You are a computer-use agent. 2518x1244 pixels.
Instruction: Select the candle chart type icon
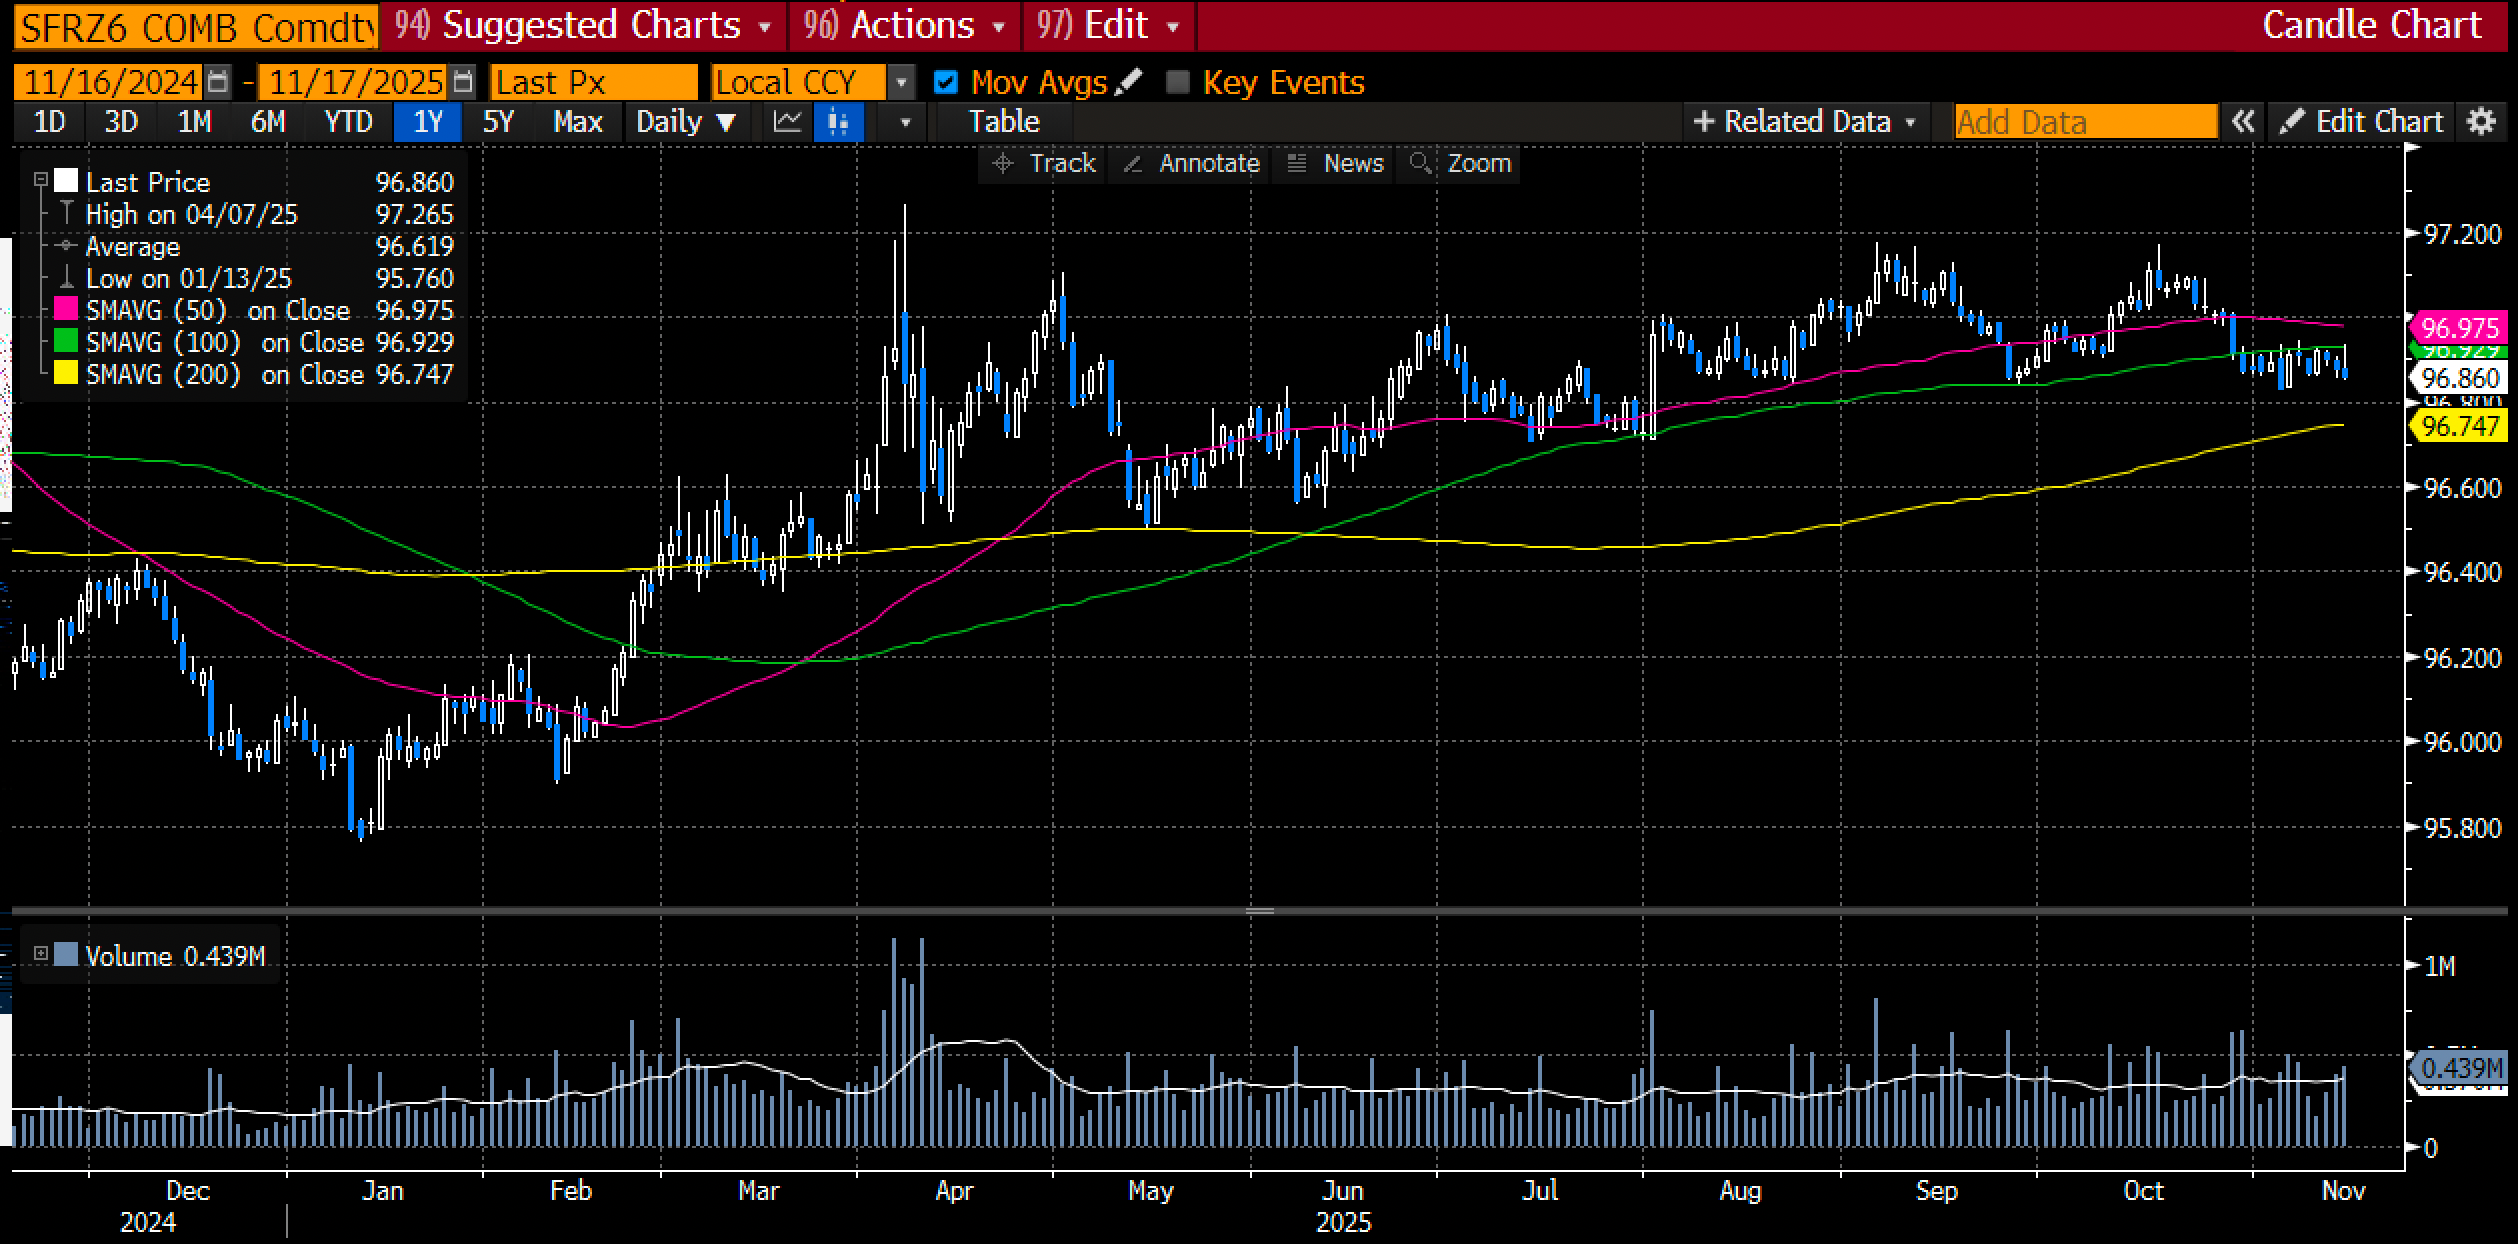[x=838, y=122]
